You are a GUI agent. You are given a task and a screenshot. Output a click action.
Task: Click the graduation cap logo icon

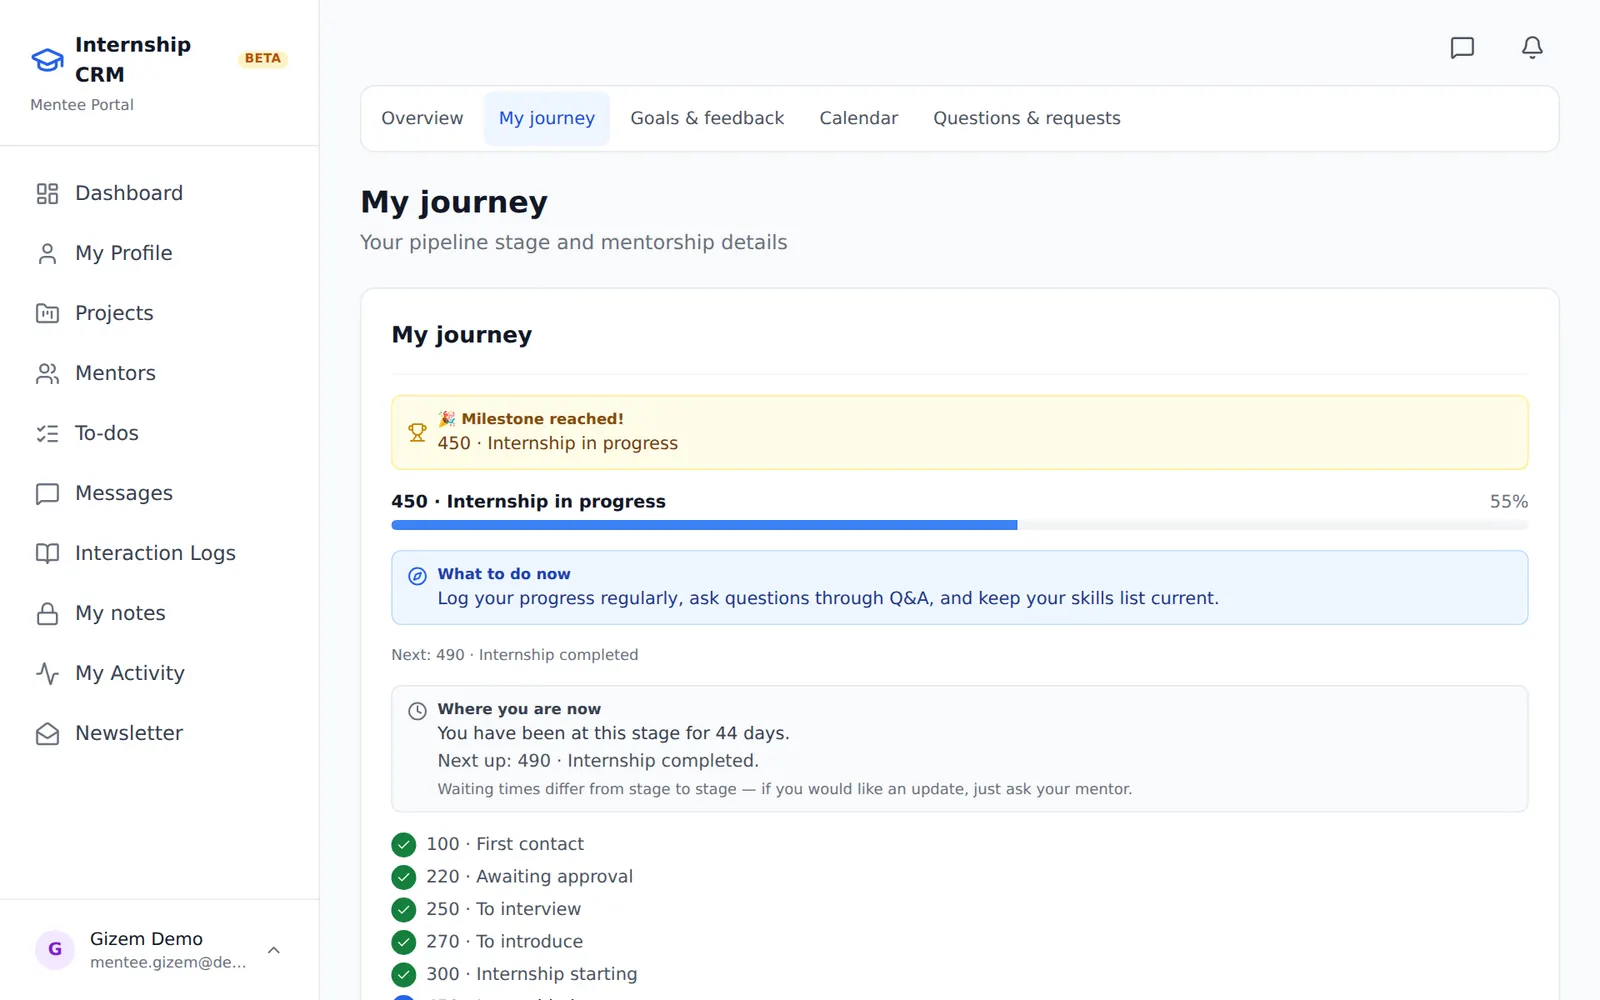47,60
